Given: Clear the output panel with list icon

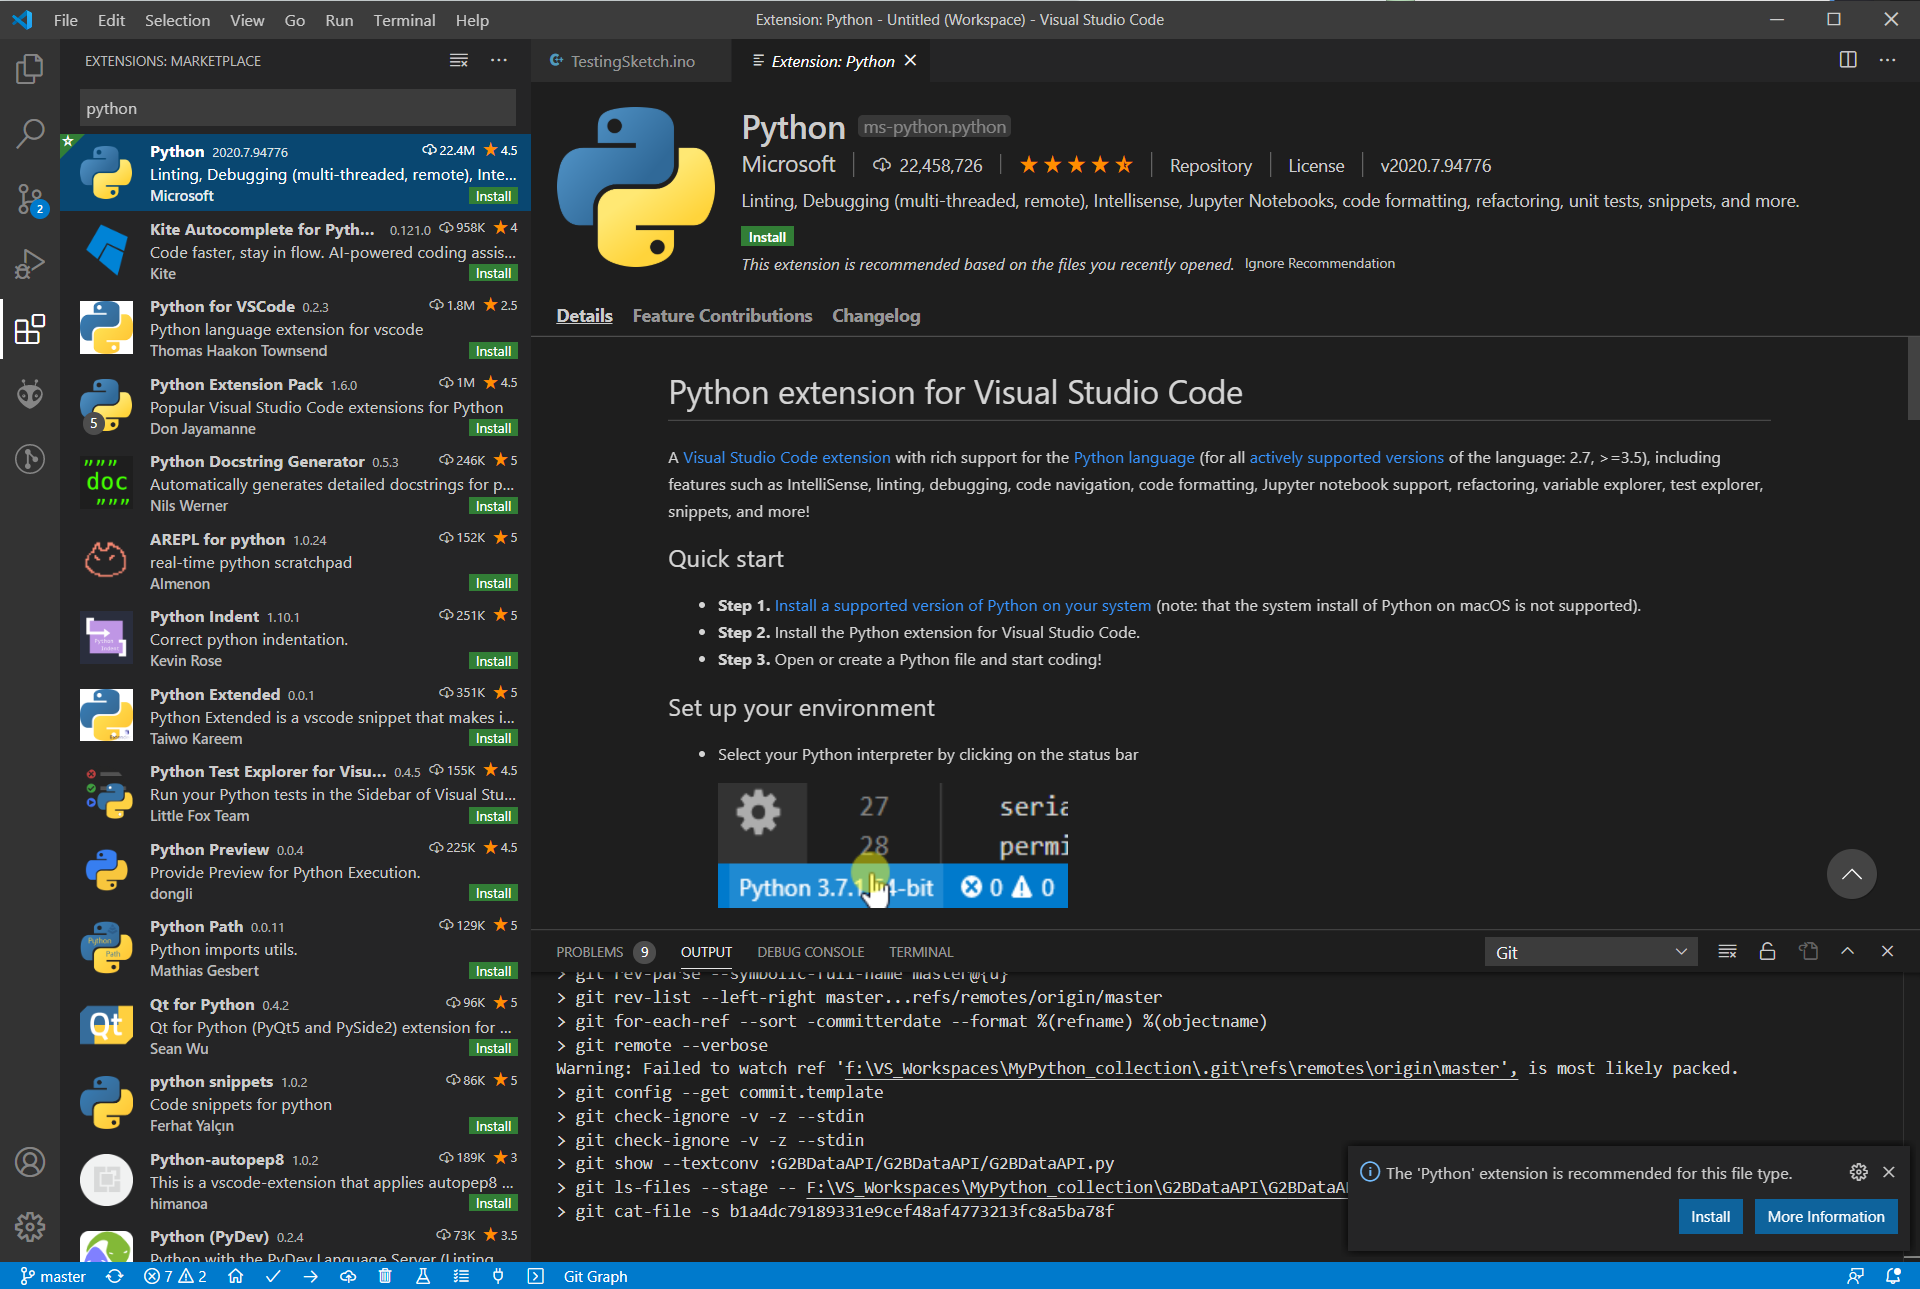Looking at the screenshot, I should [1727, 952].
